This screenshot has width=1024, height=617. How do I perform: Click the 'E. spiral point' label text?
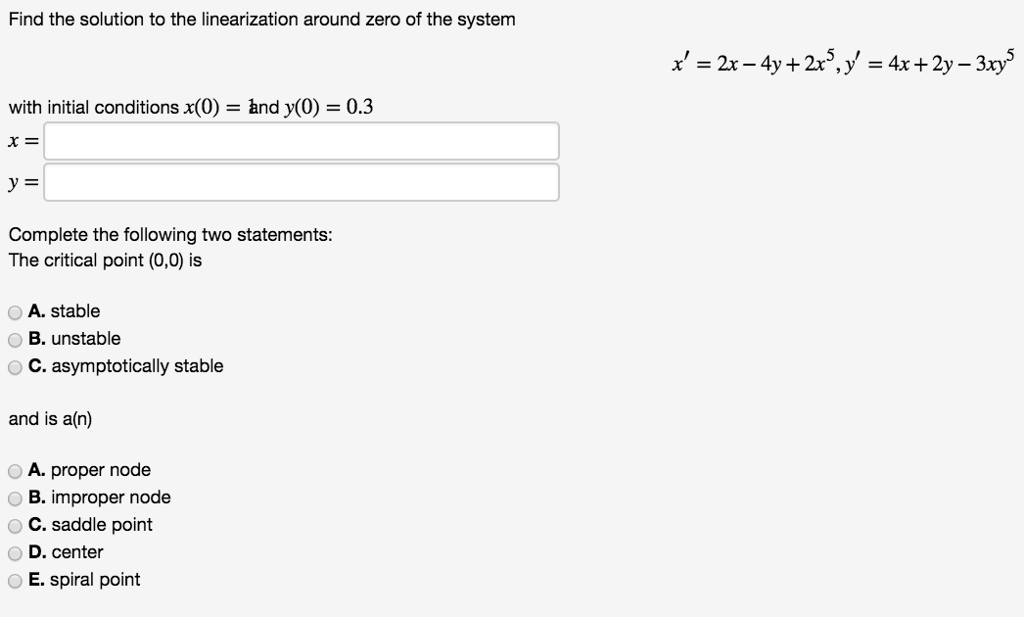pos(86,580)
